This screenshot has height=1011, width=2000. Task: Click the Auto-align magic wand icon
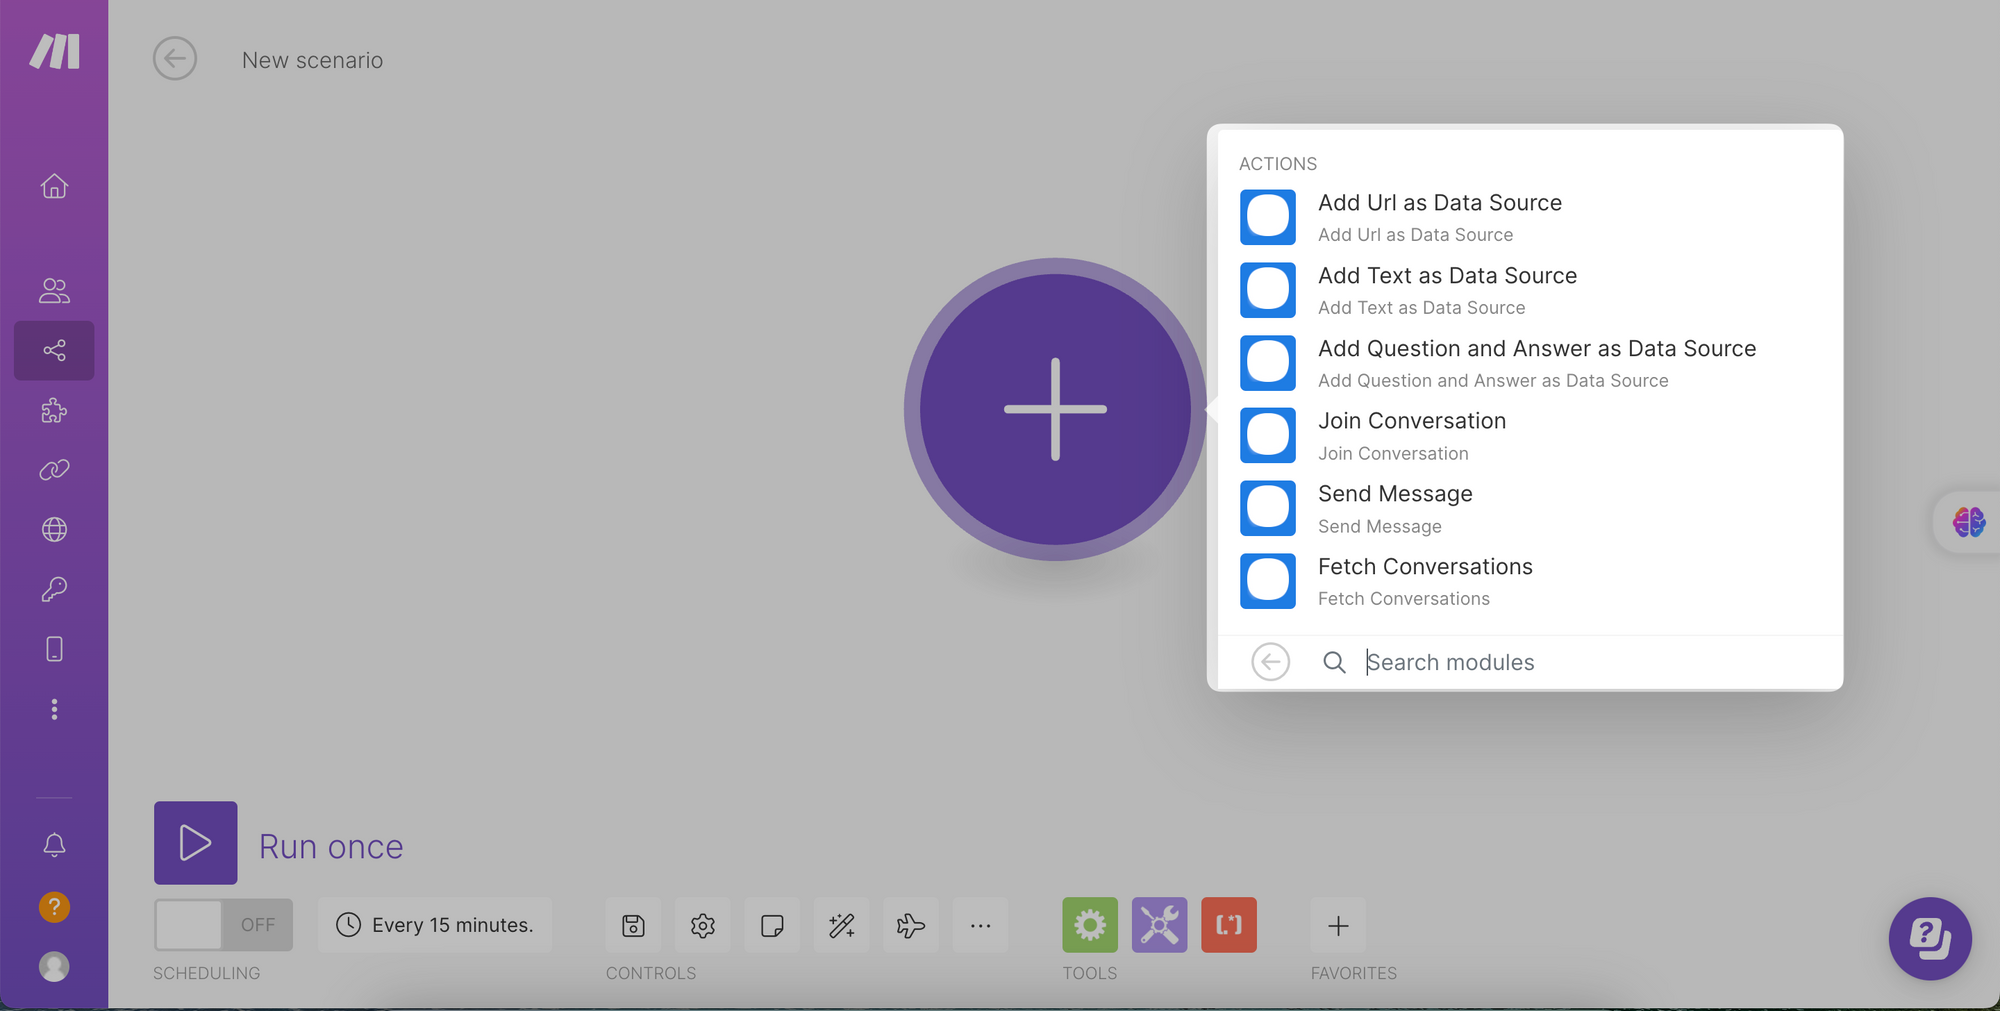pos(842,925)
